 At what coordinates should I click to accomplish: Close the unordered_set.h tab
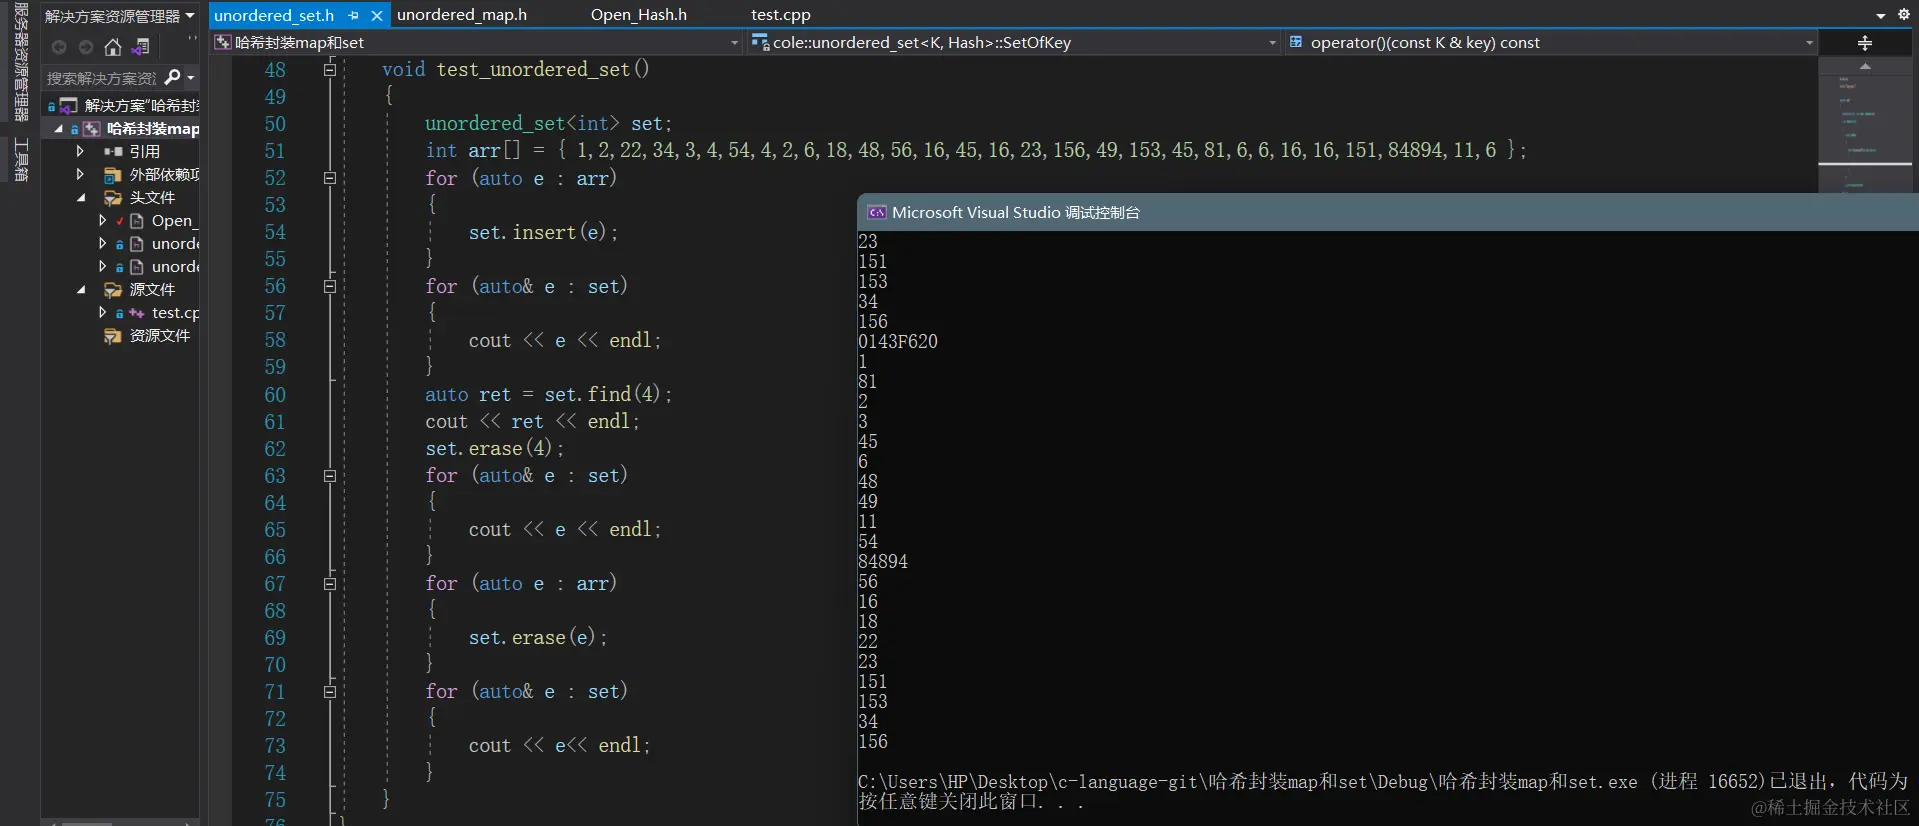pyautogui.click(x=376, y=16)
